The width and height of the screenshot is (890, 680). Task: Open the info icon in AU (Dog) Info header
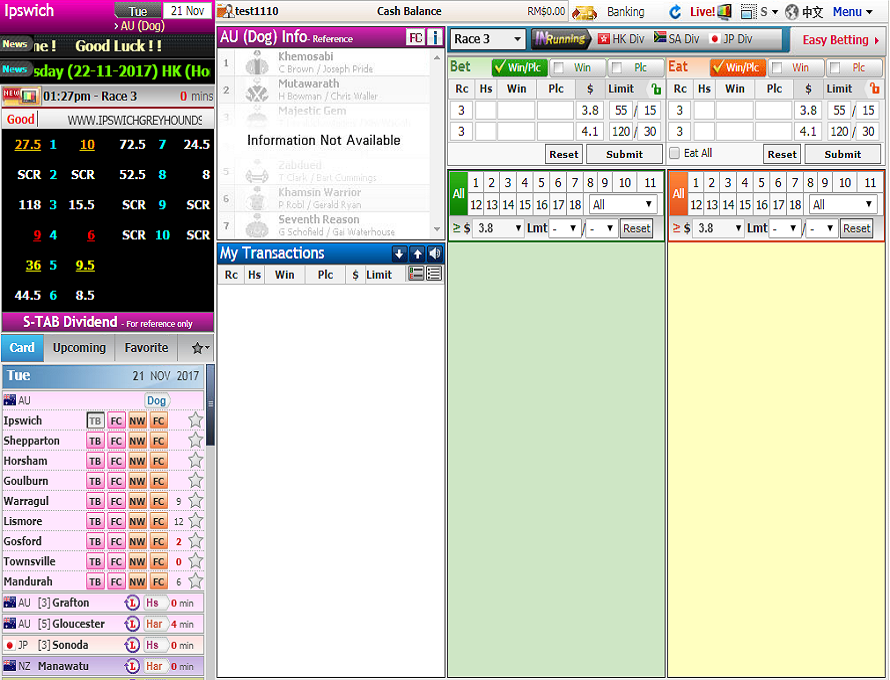(435, 38)
